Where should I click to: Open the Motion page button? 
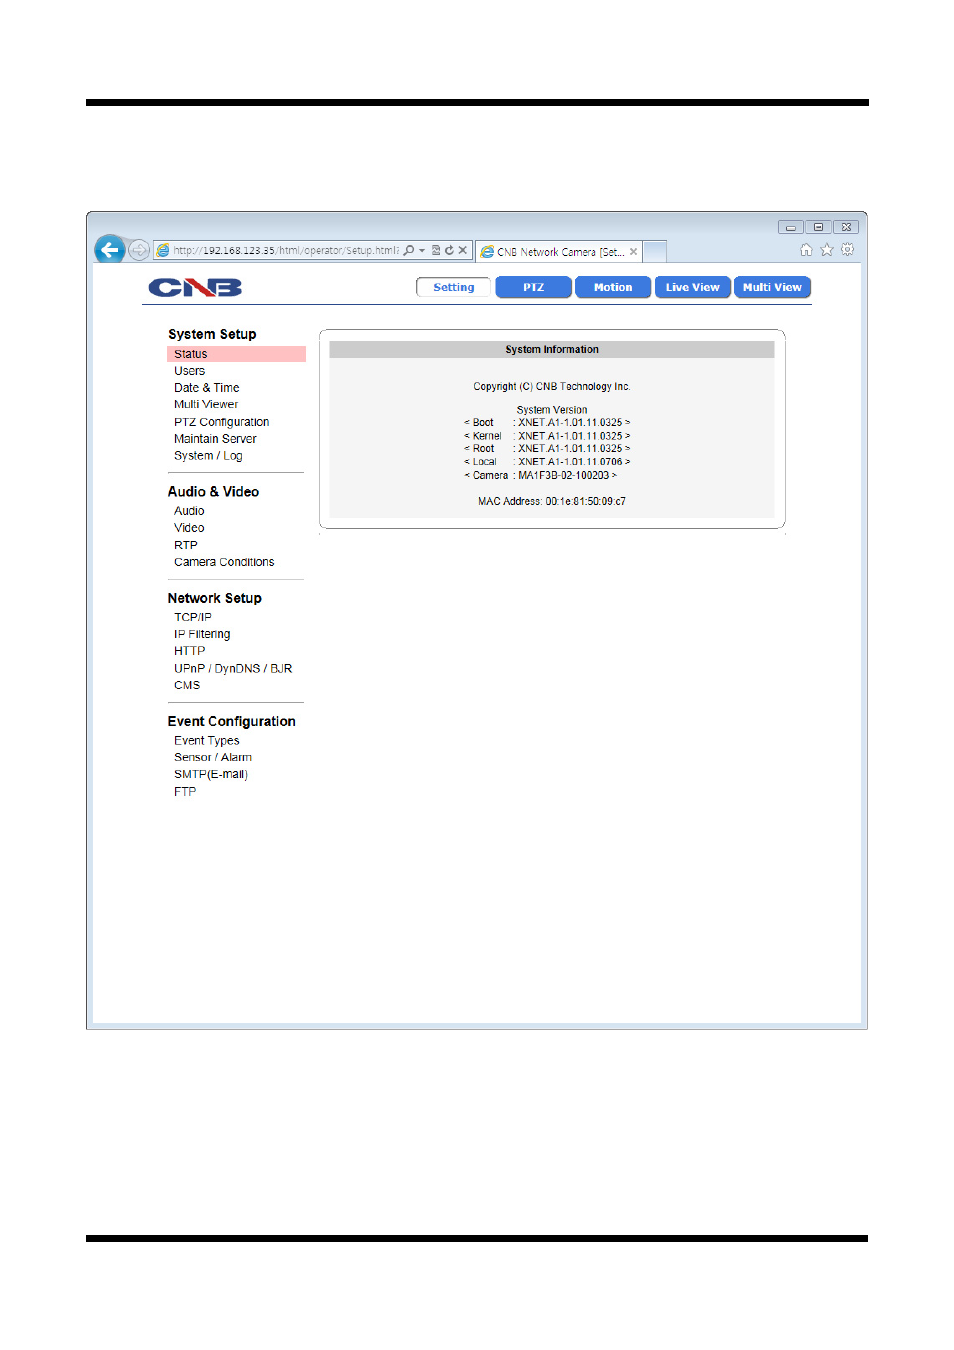pyautogui.click(x=613, y=287)
